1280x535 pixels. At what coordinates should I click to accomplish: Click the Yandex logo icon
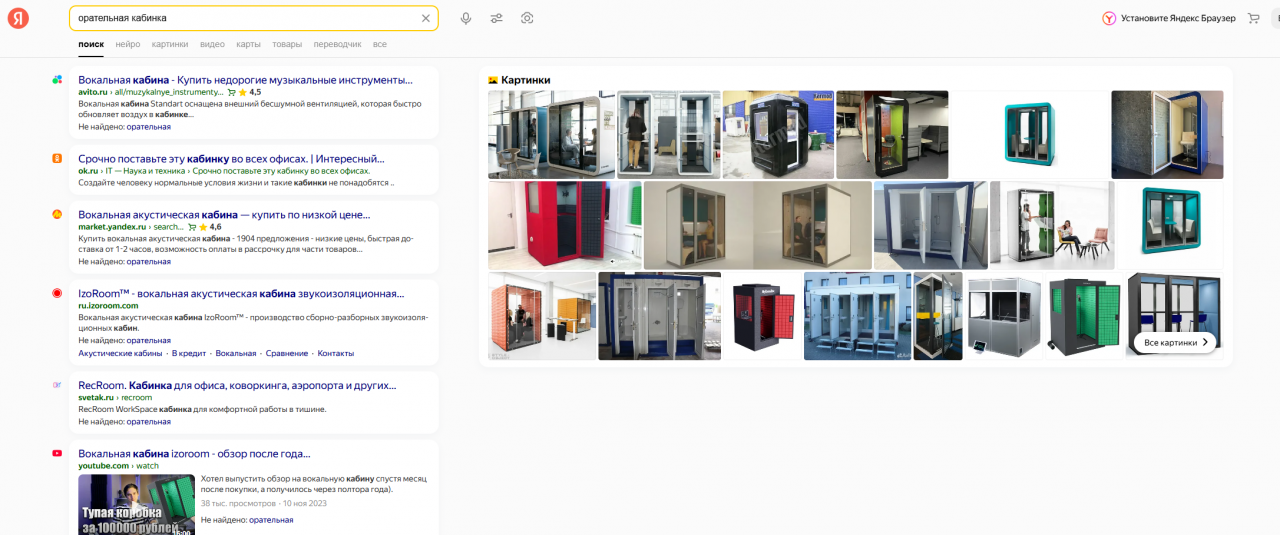coord(19,18)
